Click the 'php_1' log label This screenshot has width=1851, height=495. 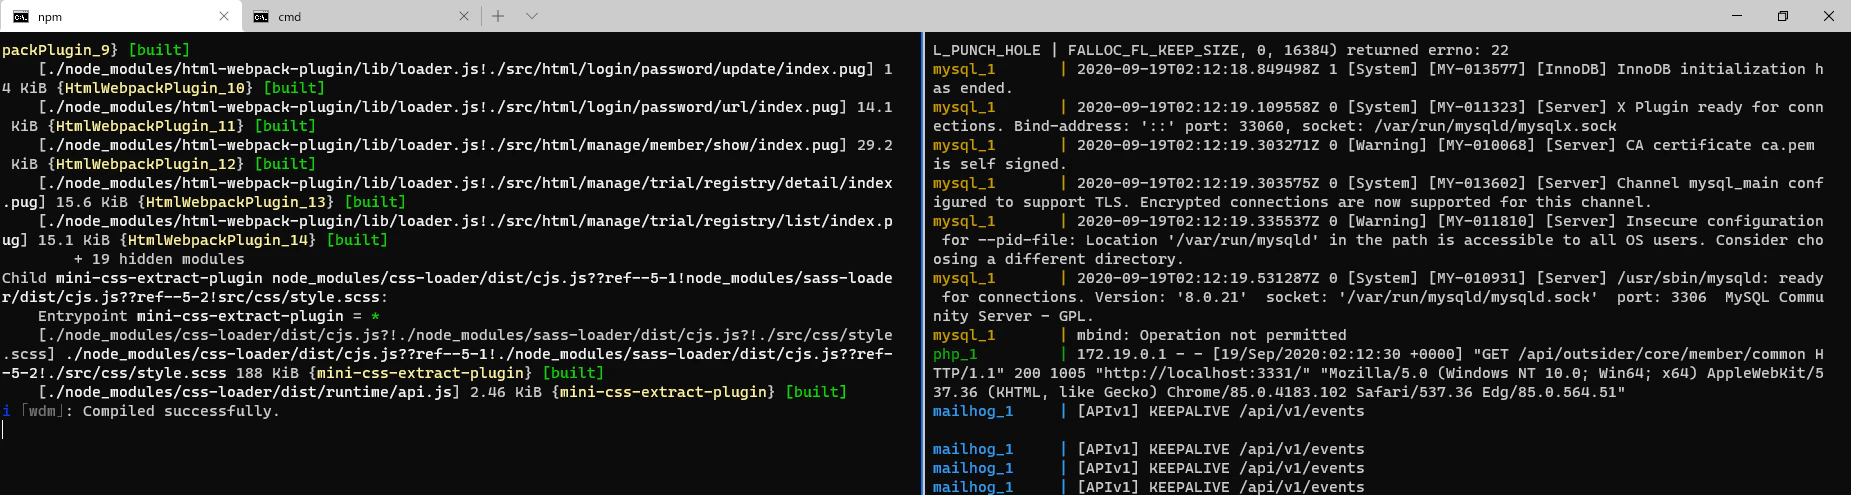pyautogui.click(x=955, y=354)
